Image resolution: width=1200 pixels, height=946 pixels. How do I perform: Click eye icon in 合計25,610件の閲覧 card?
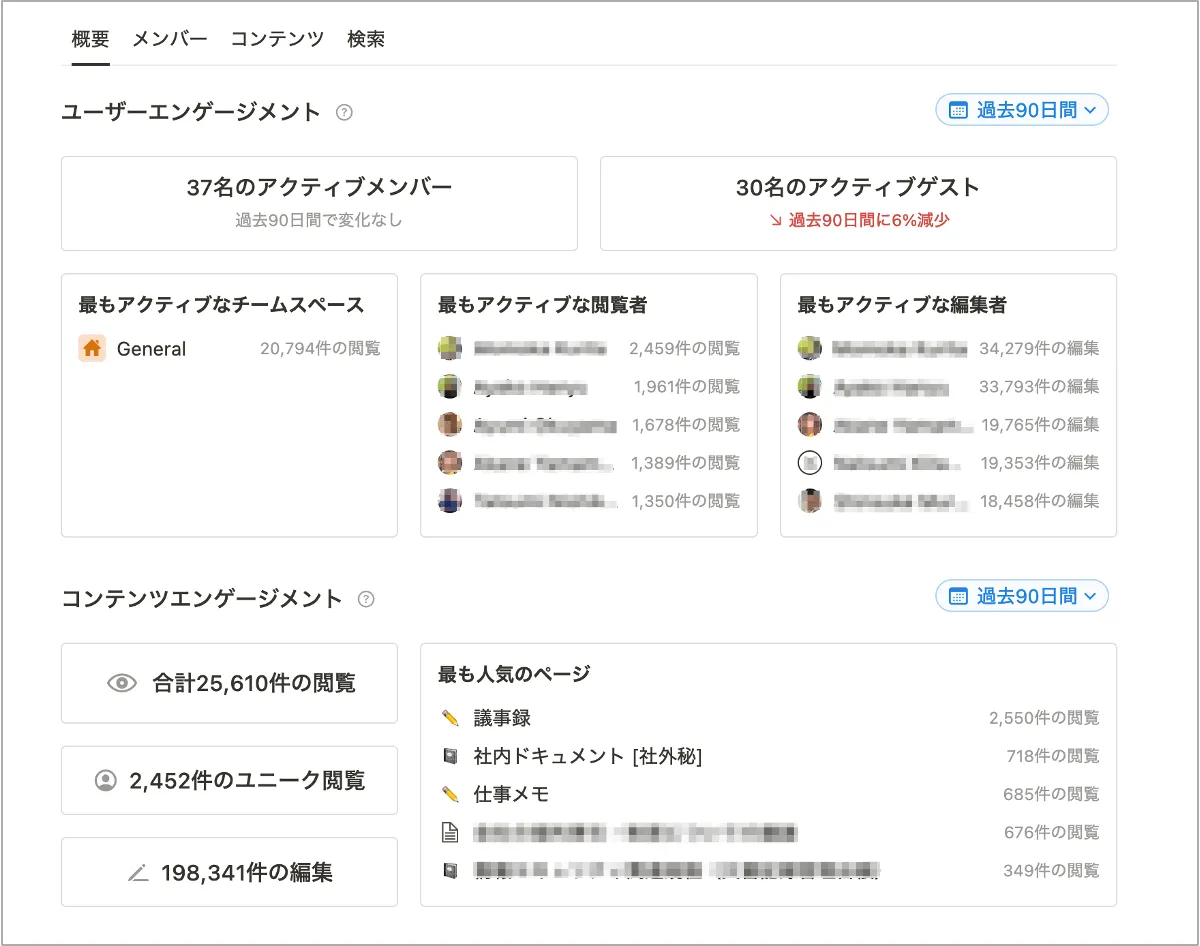pyautogui.click(x=122, y=684)
